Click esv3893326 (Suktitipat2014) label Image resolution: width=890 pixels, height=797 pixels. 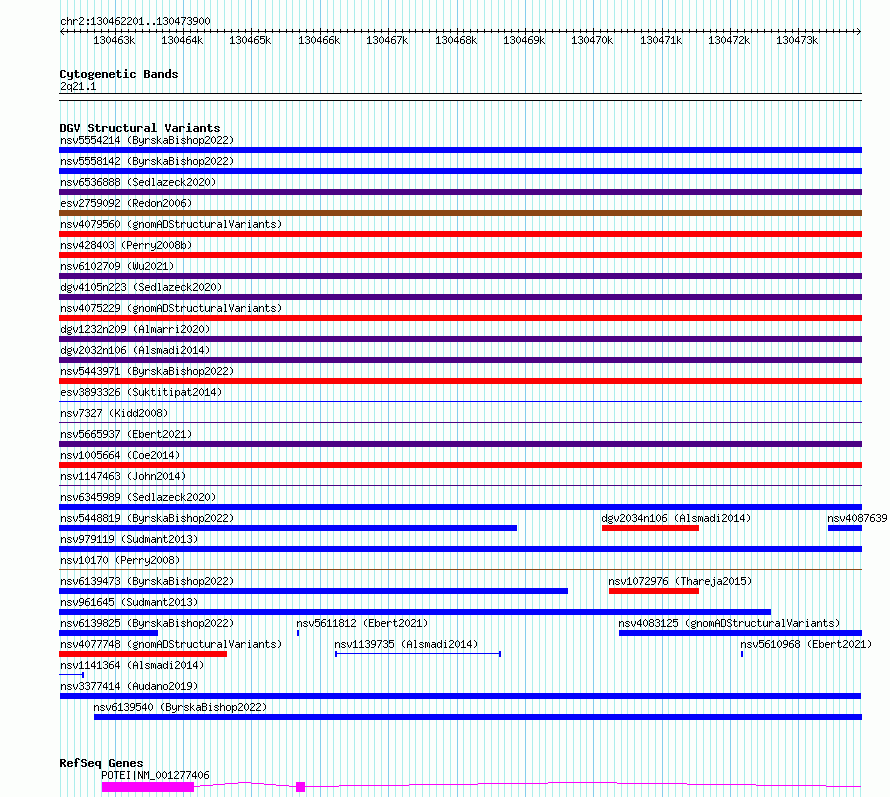point(141,392)
